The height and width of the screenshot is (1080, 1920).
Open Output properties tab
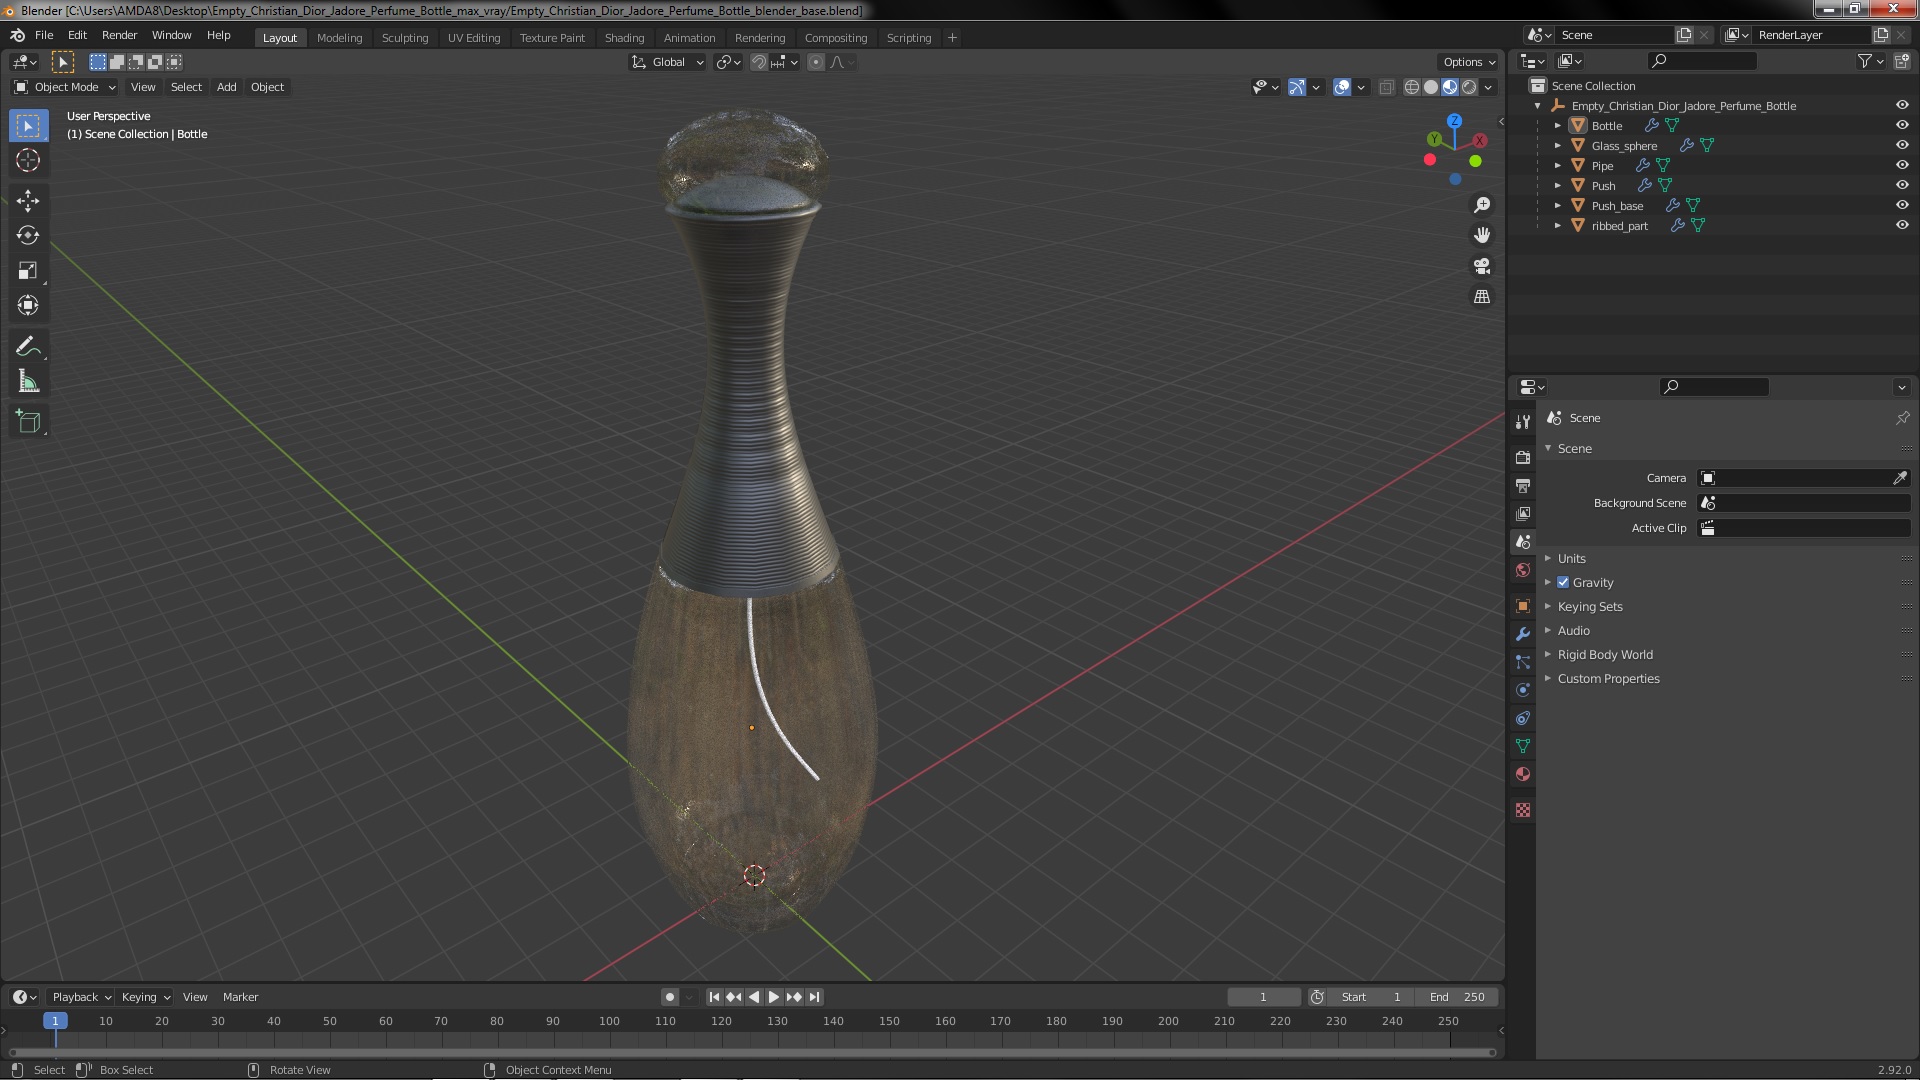click(1522, 485)
